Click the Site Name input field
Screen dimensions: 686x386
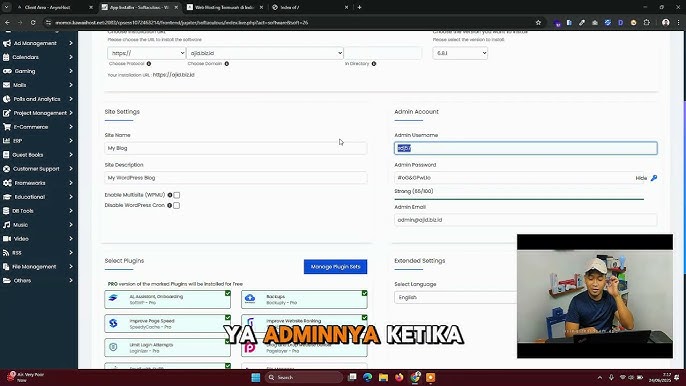(236, 148)
